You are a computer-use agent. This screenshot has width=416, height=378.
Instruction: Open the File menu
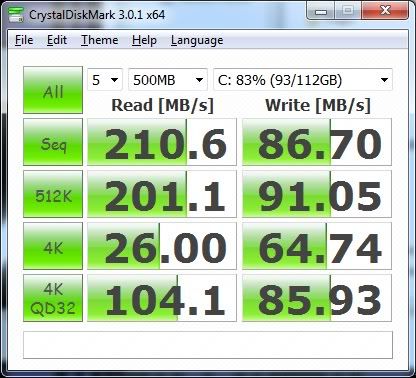24,40
